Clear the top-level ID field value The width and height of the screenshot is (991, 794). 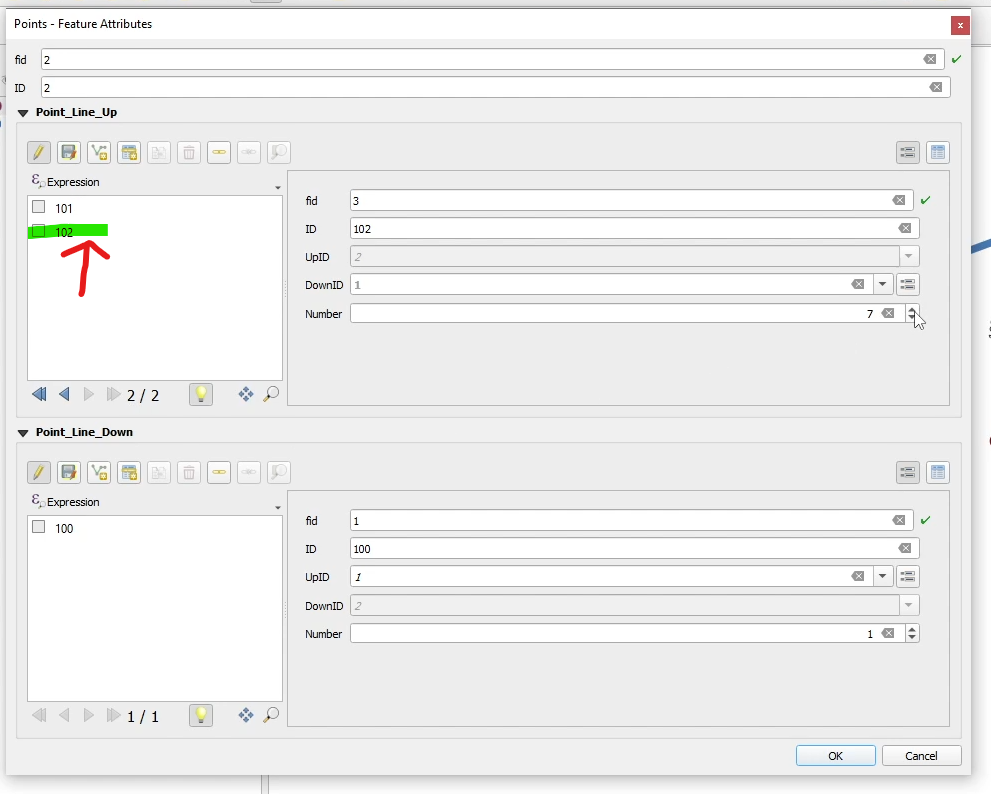[936, 87]
